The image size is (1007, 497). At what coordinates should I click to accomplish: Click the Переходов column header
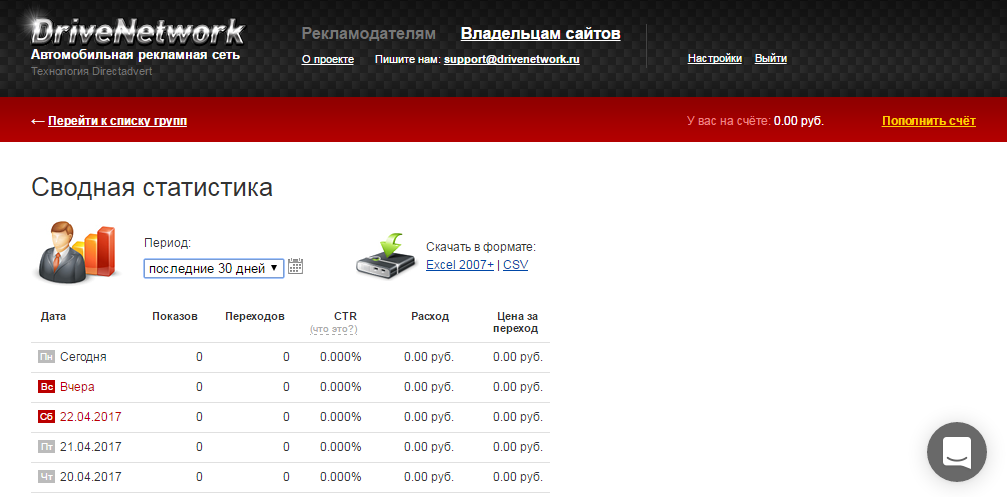[x=255, y=317]
